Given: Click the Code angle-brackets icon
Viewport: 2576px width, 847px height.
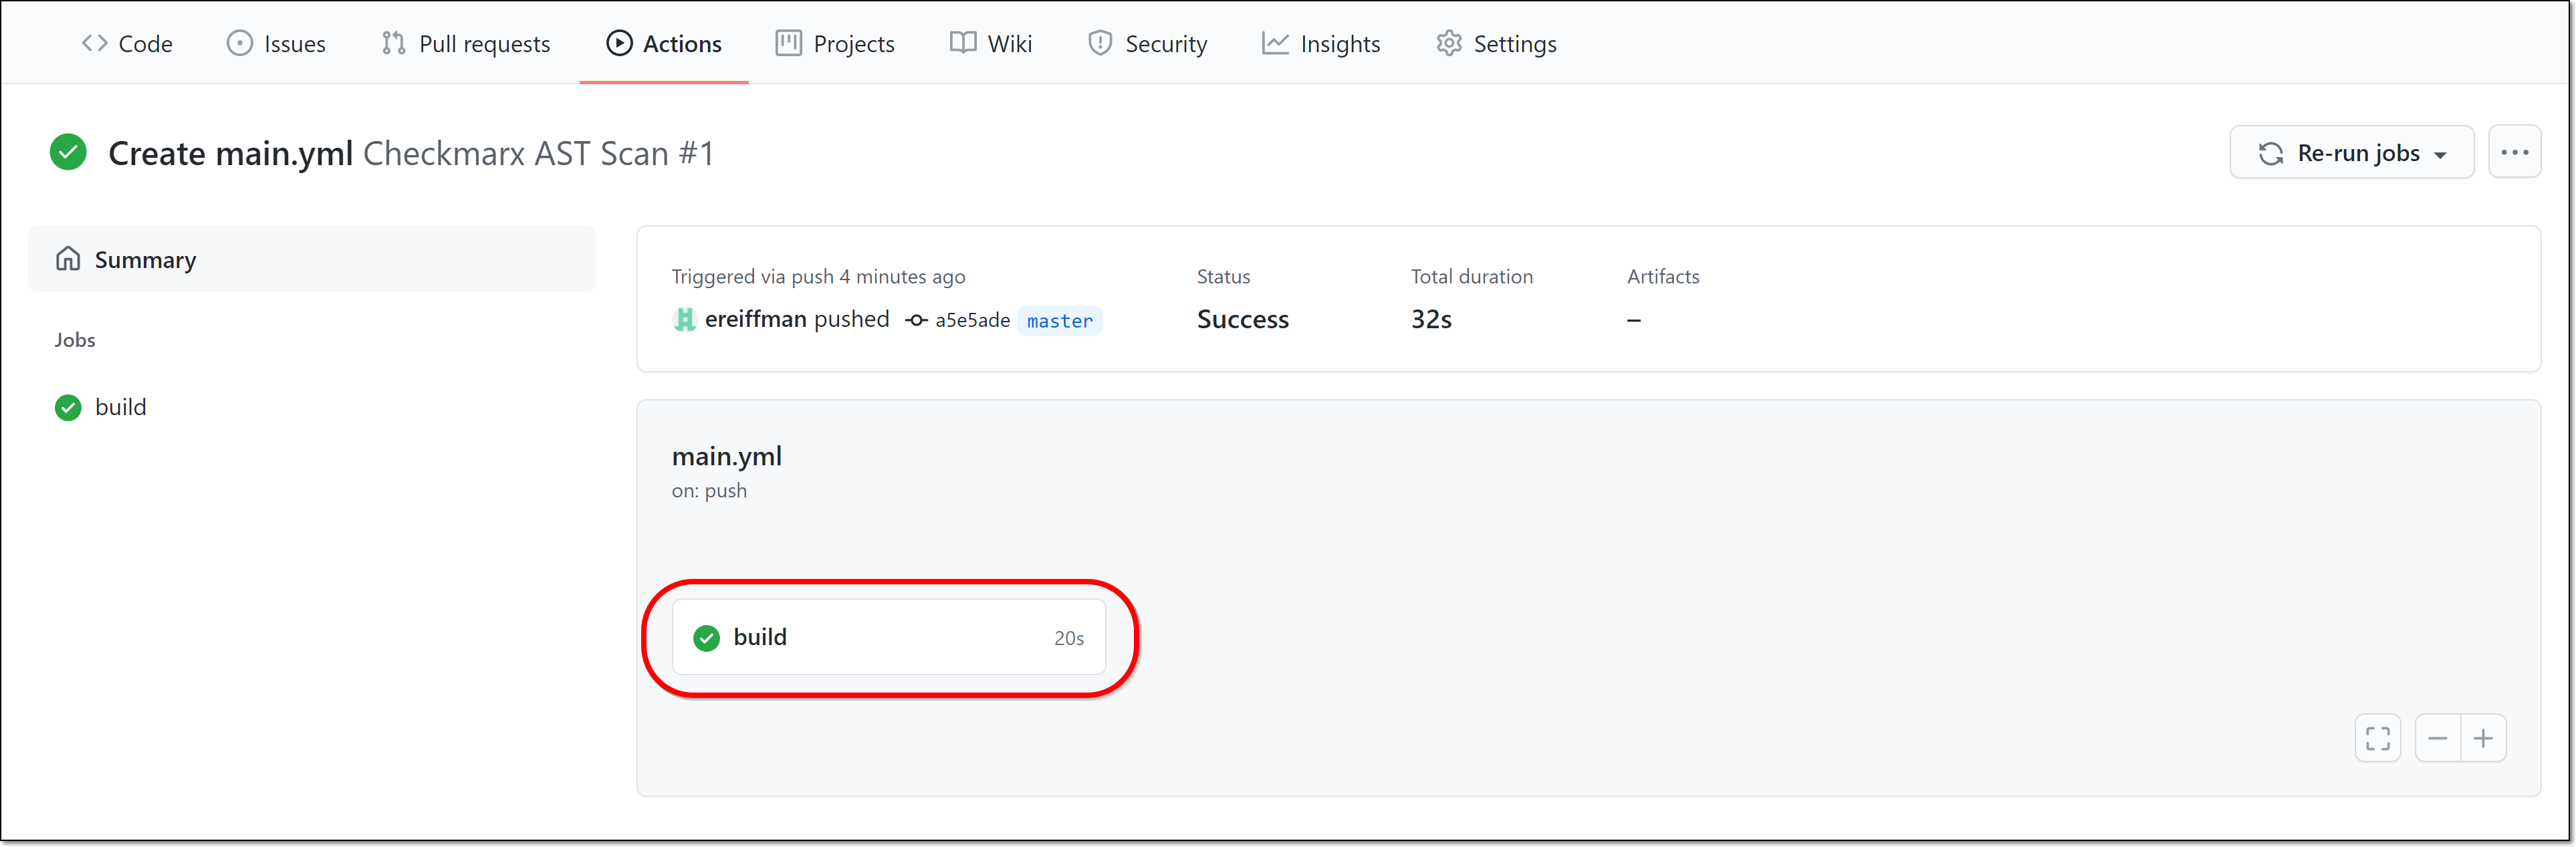Looking at the screenshot, I should coord(95,43).
